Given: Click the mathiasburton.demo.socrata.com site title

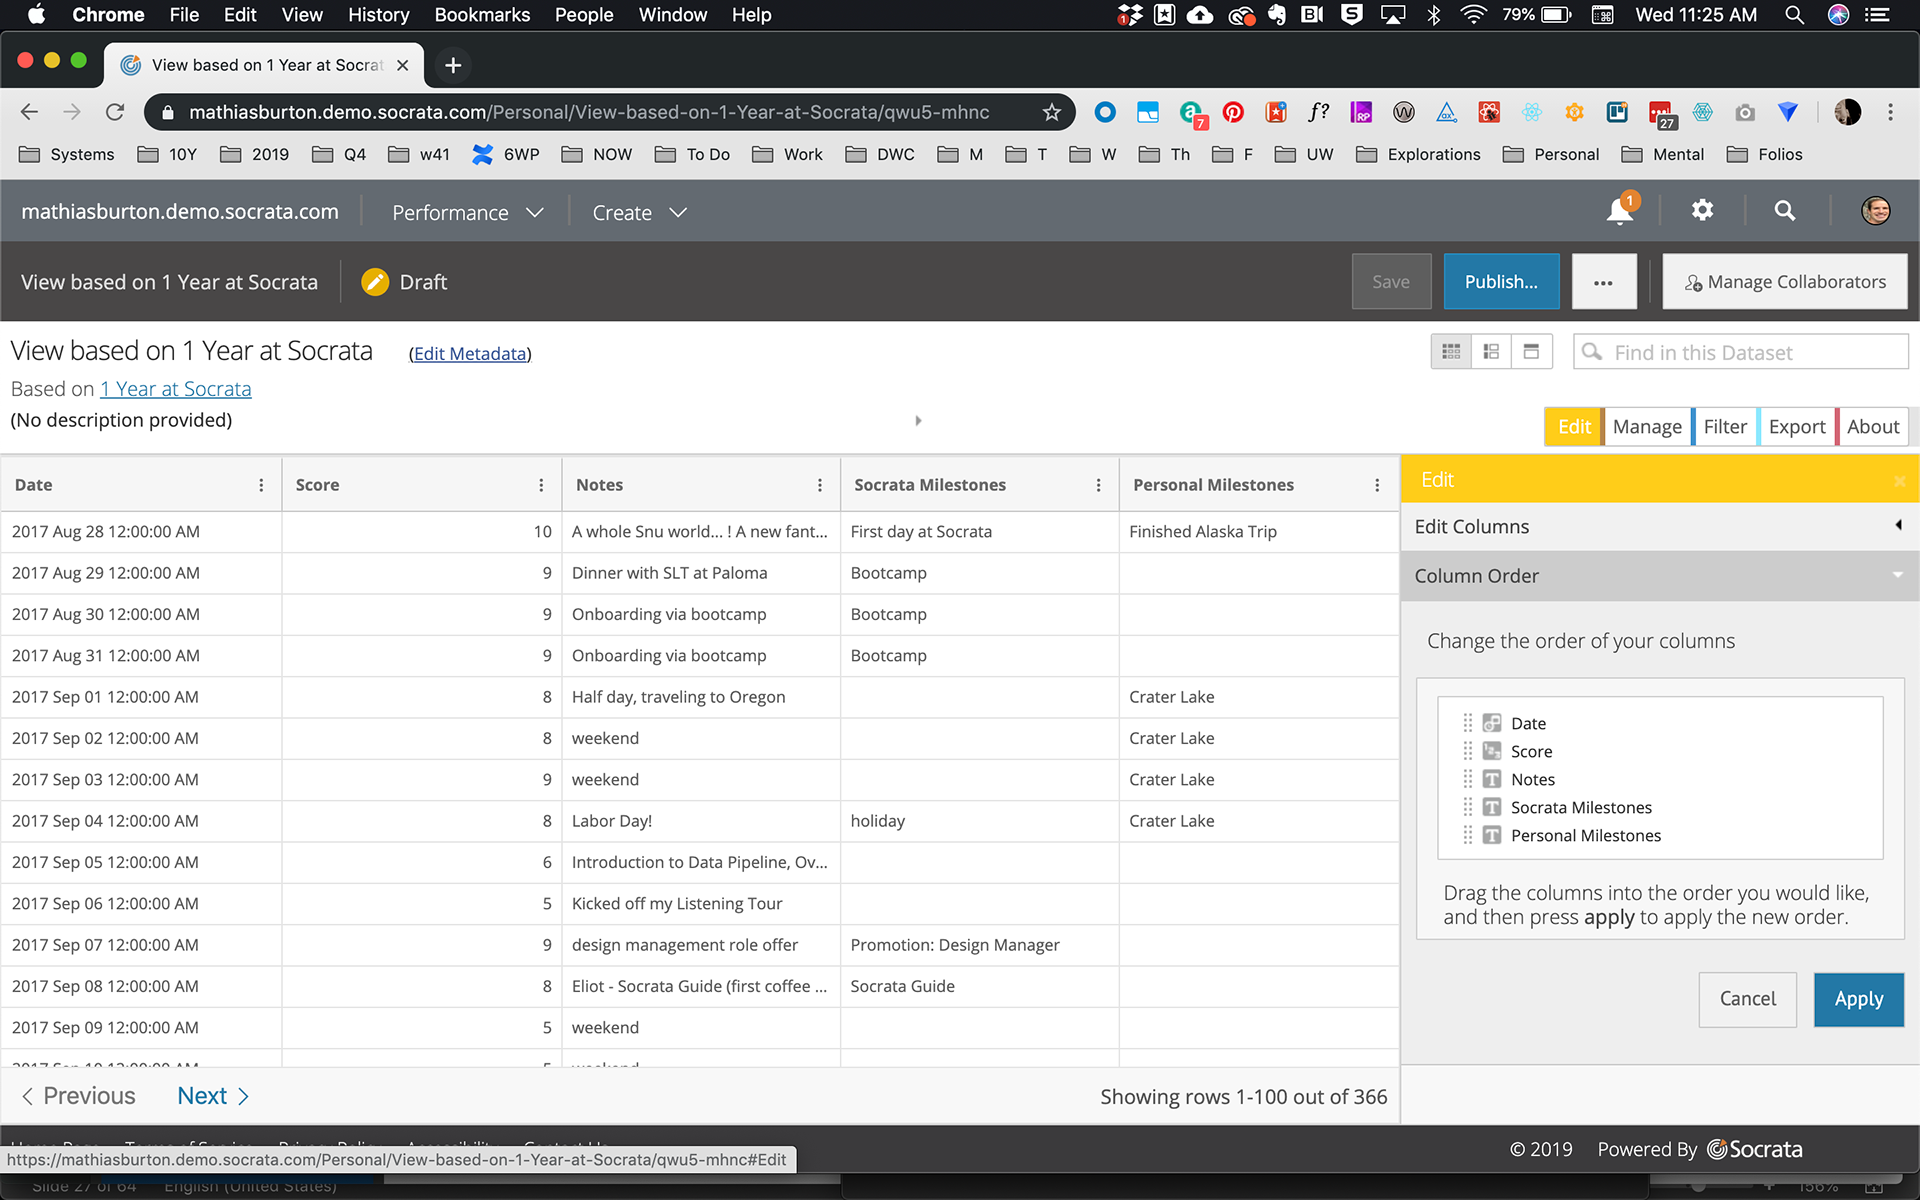Looking at the screenshot, I should pos(180,212).
